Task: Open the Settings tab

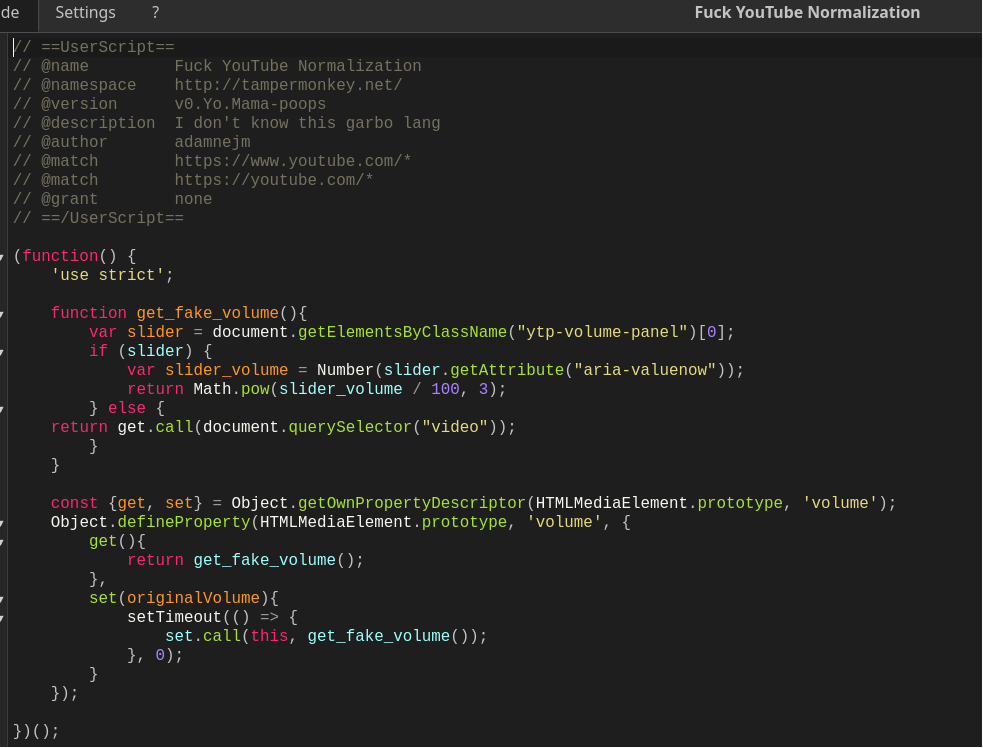Action: tap(85, 13)
